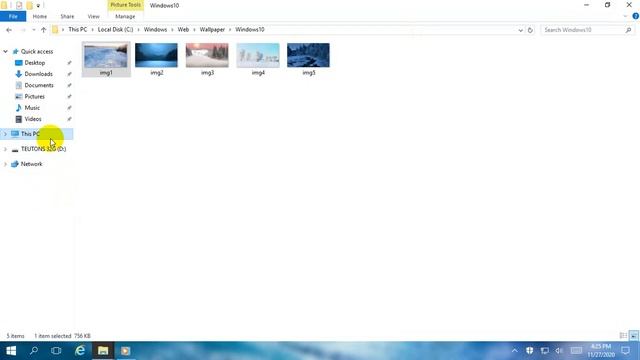Click the search magnifier icon
Viewport: 640px width, 360px height.
click(x=629, y=30)
